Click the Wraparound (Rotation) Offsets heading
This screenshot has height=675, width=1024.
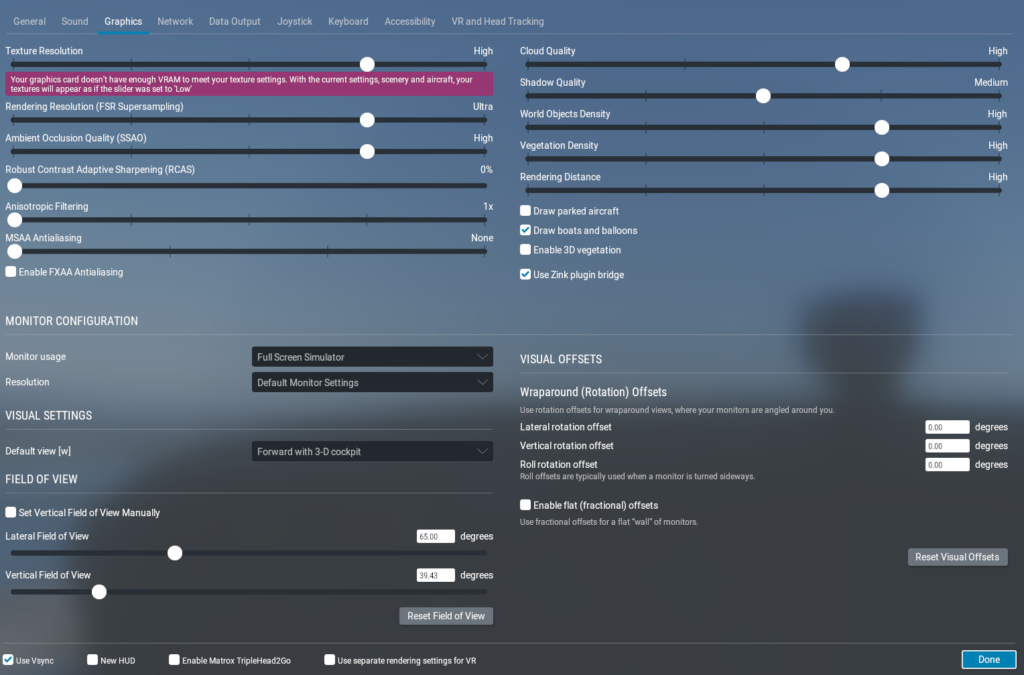(x=593, y=392)
